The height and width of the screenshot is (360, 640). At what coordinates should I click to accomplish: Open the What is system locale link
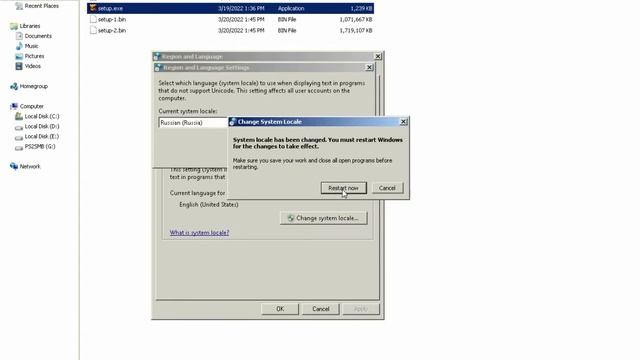point(199,233)
